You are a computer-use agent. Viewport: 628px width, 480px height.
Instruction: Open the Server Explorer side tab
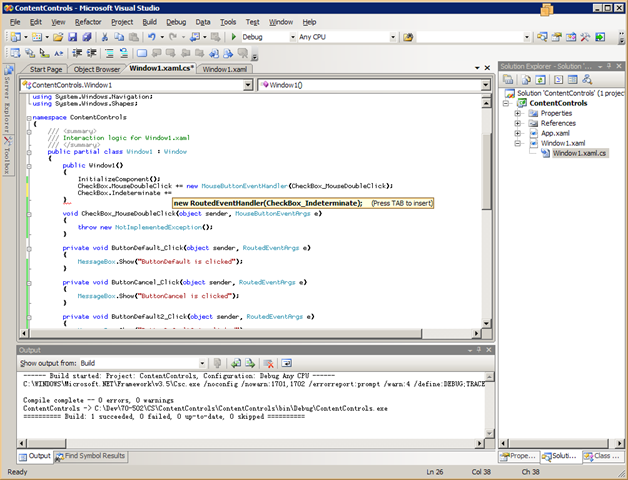(8, 98)
